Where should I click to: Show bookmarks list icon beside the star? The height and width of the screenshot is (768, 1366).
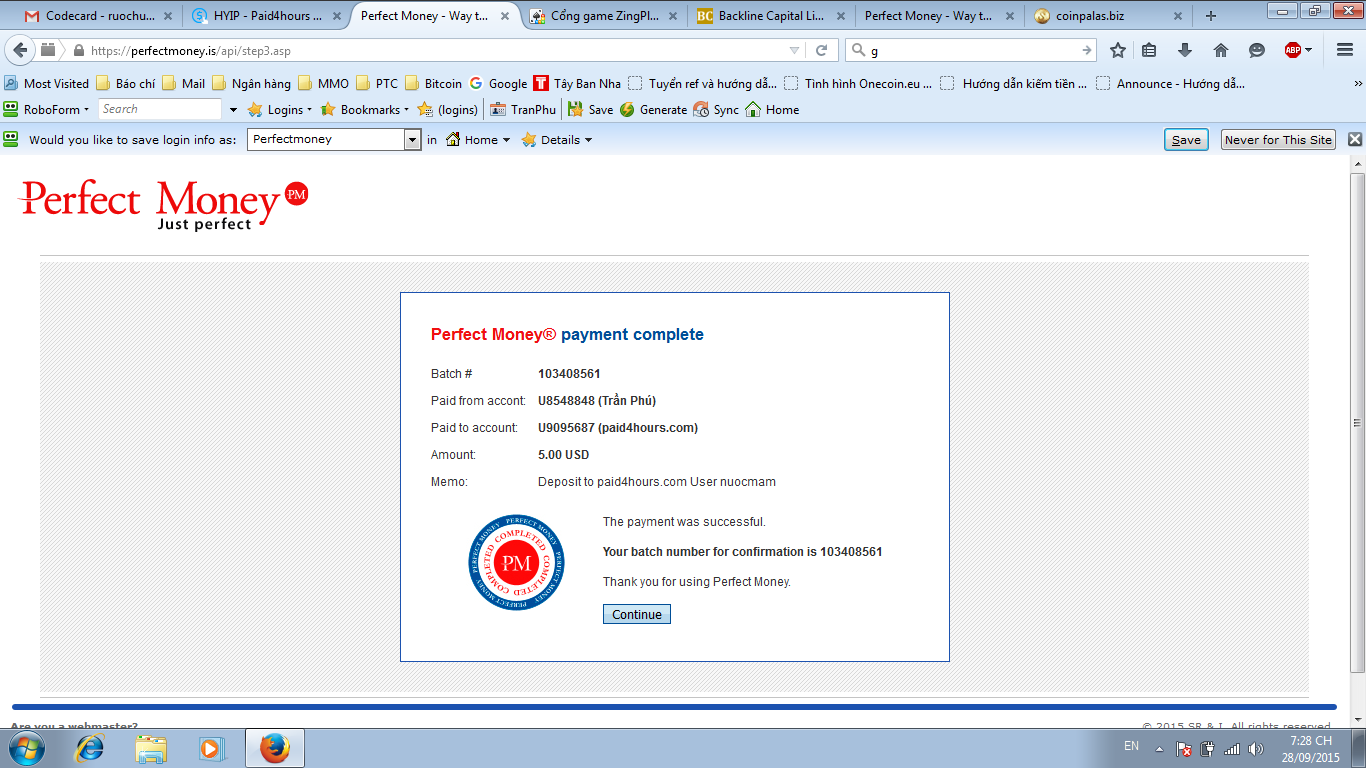(1150, 50)
